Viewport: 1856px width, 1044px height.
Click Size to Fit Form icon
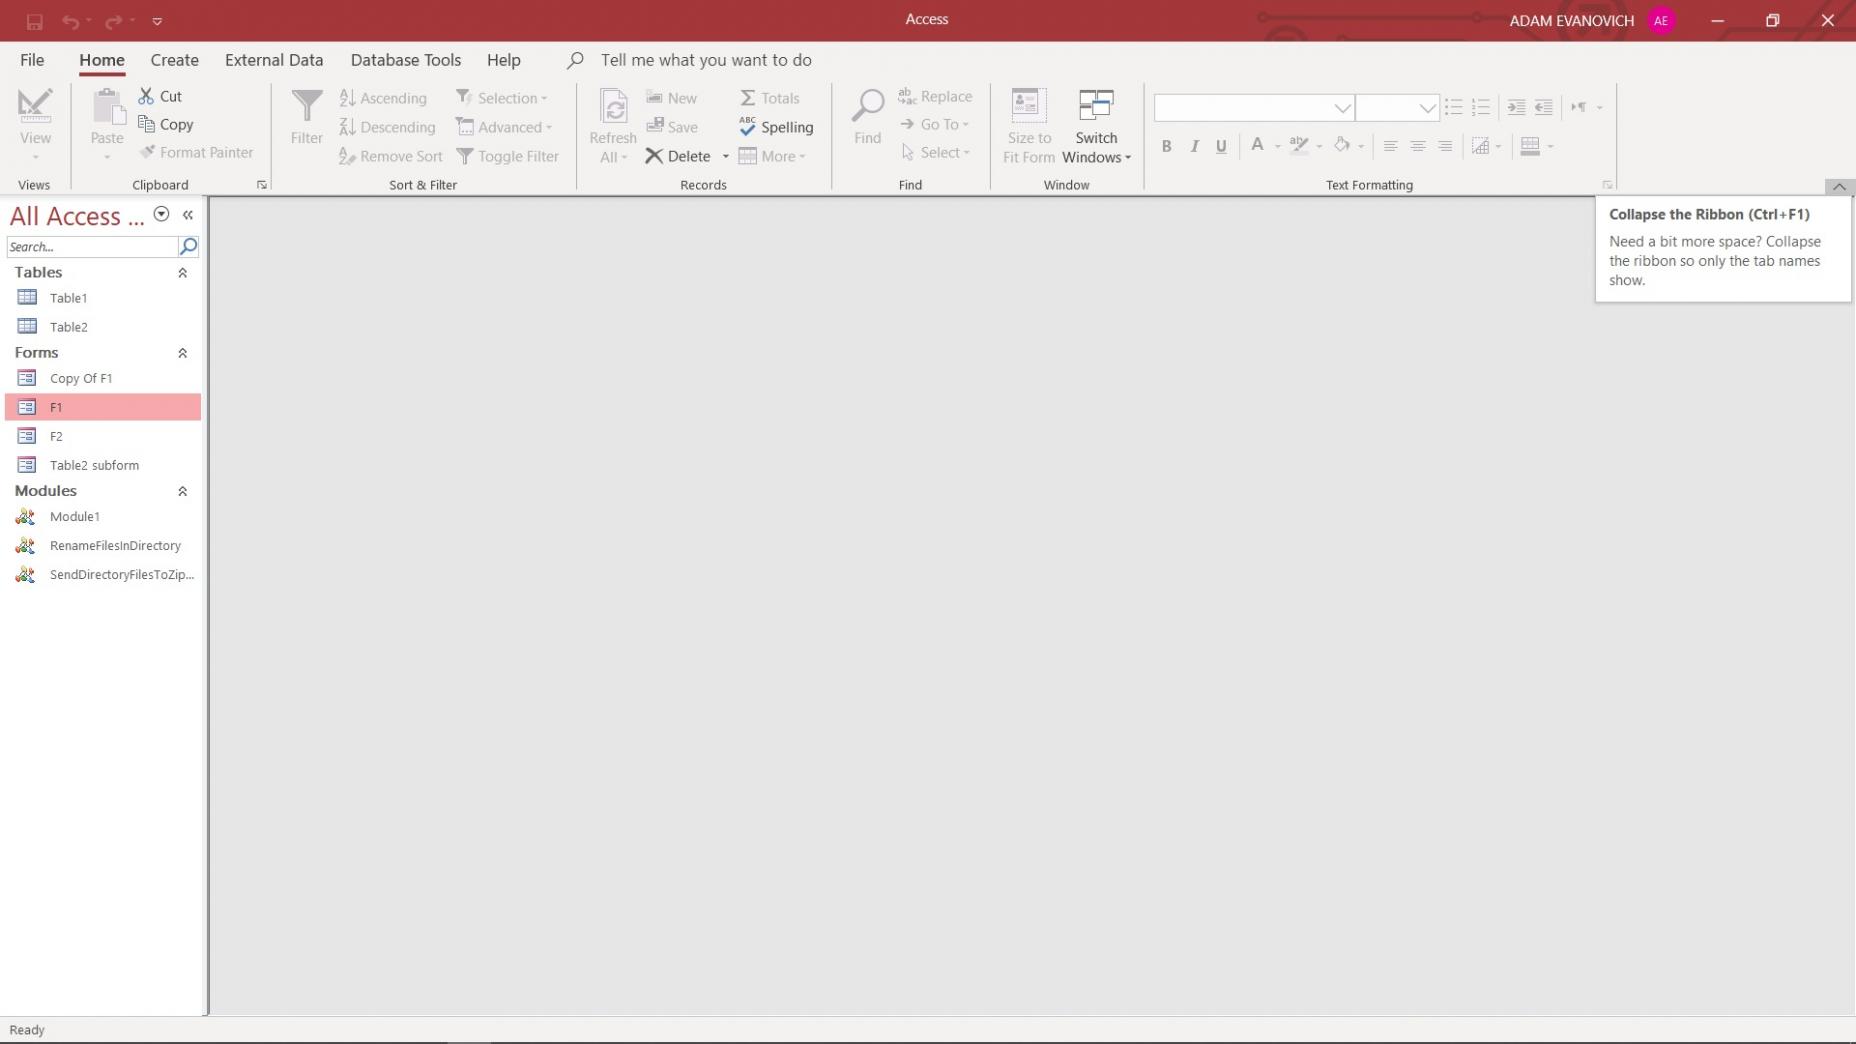tap(1028, 106)
